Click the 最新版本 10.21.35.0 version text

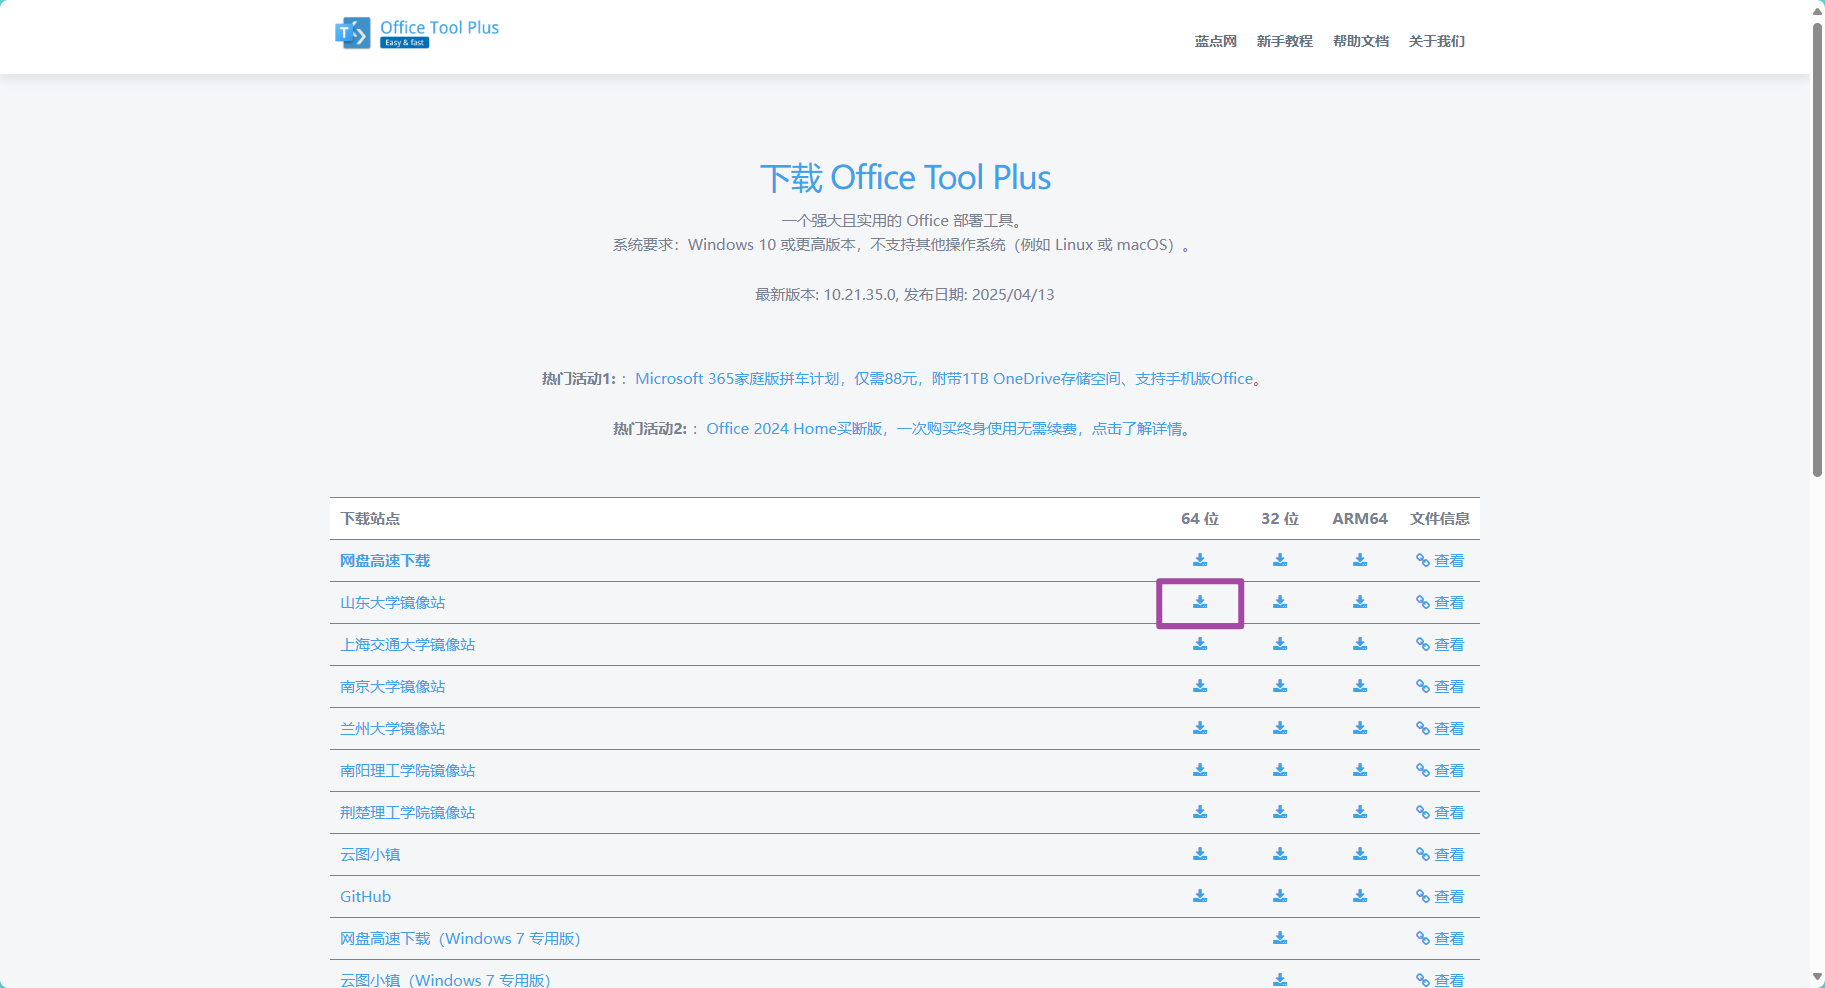905,295
